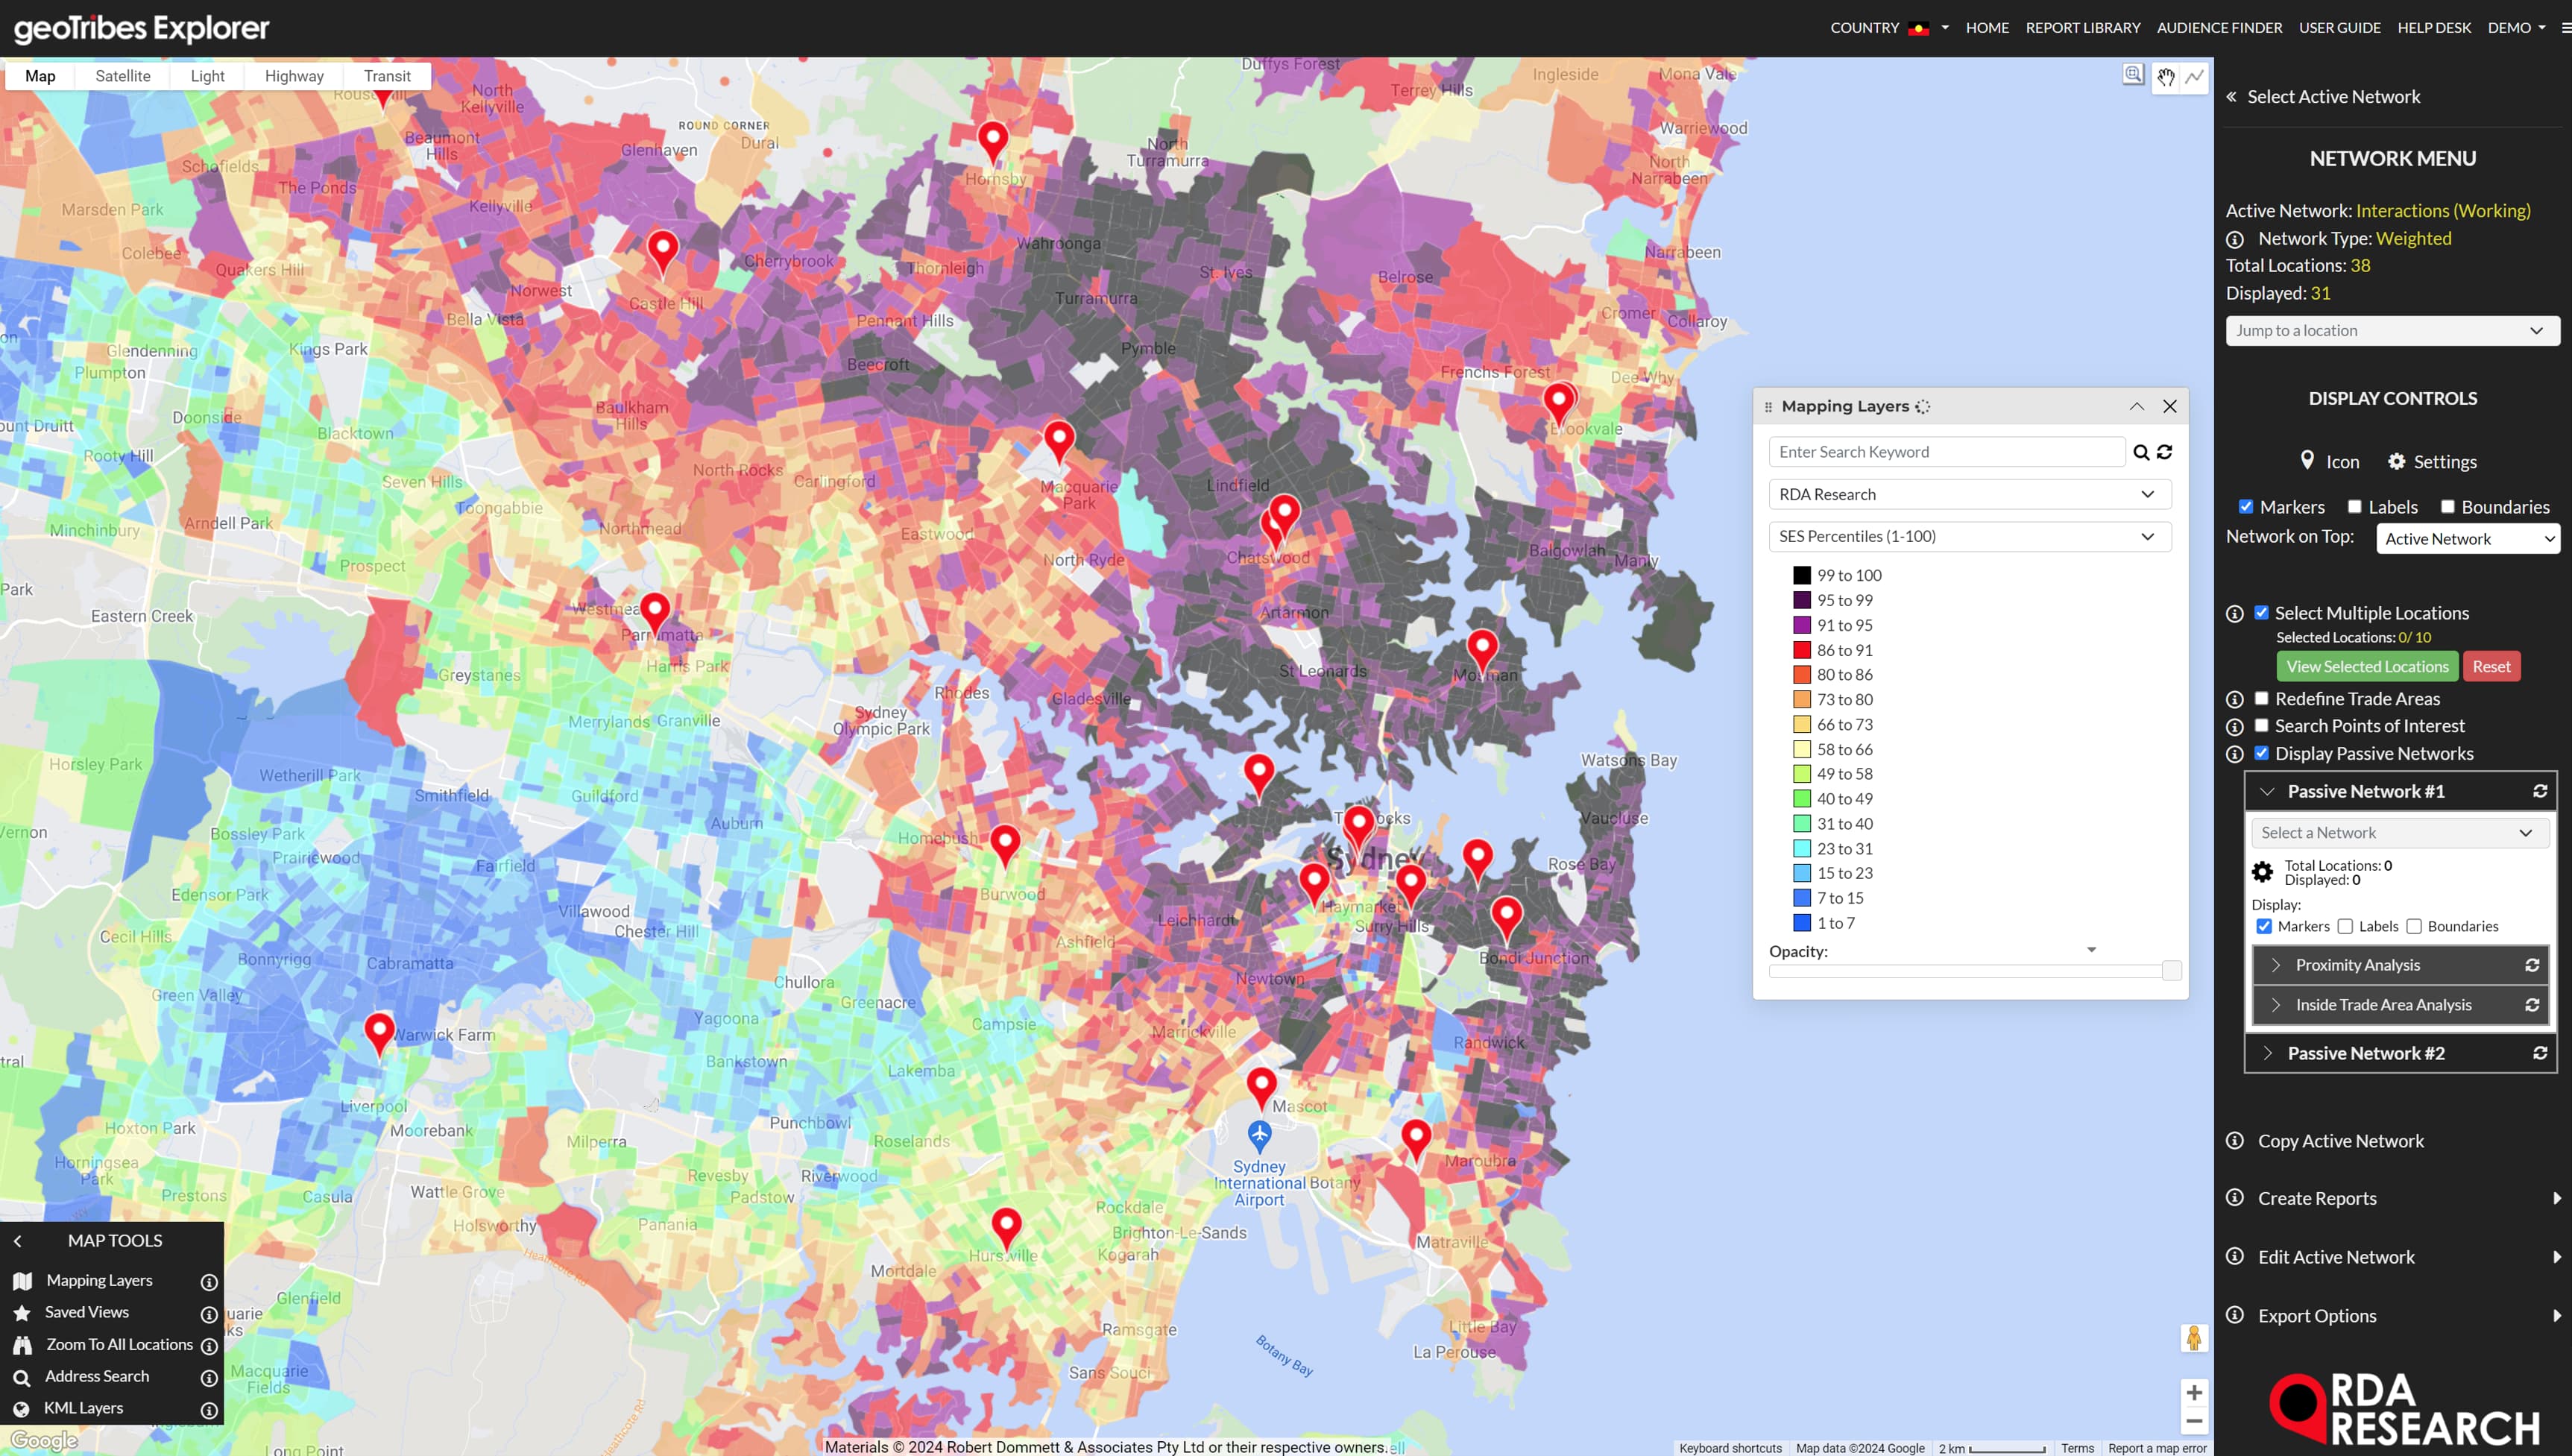Click the Mascot location marker
This screenshot has height=1456, width=2572.
coord(1261,1089)
